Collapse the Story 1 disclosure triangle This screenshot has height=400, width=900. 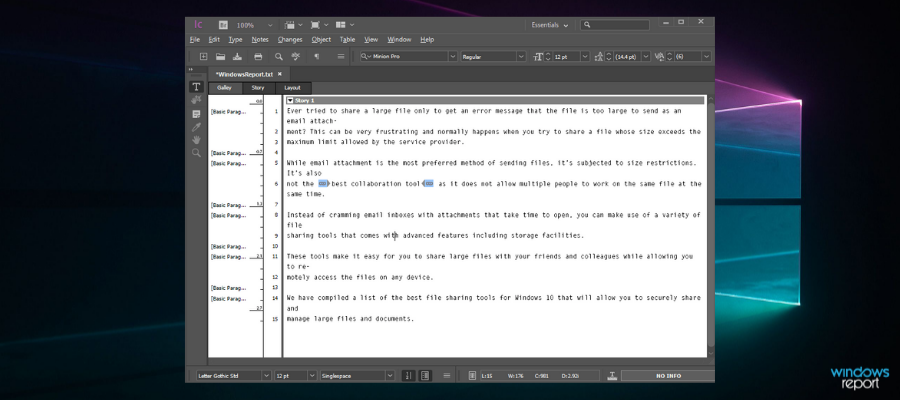click(x=290, y=100)
